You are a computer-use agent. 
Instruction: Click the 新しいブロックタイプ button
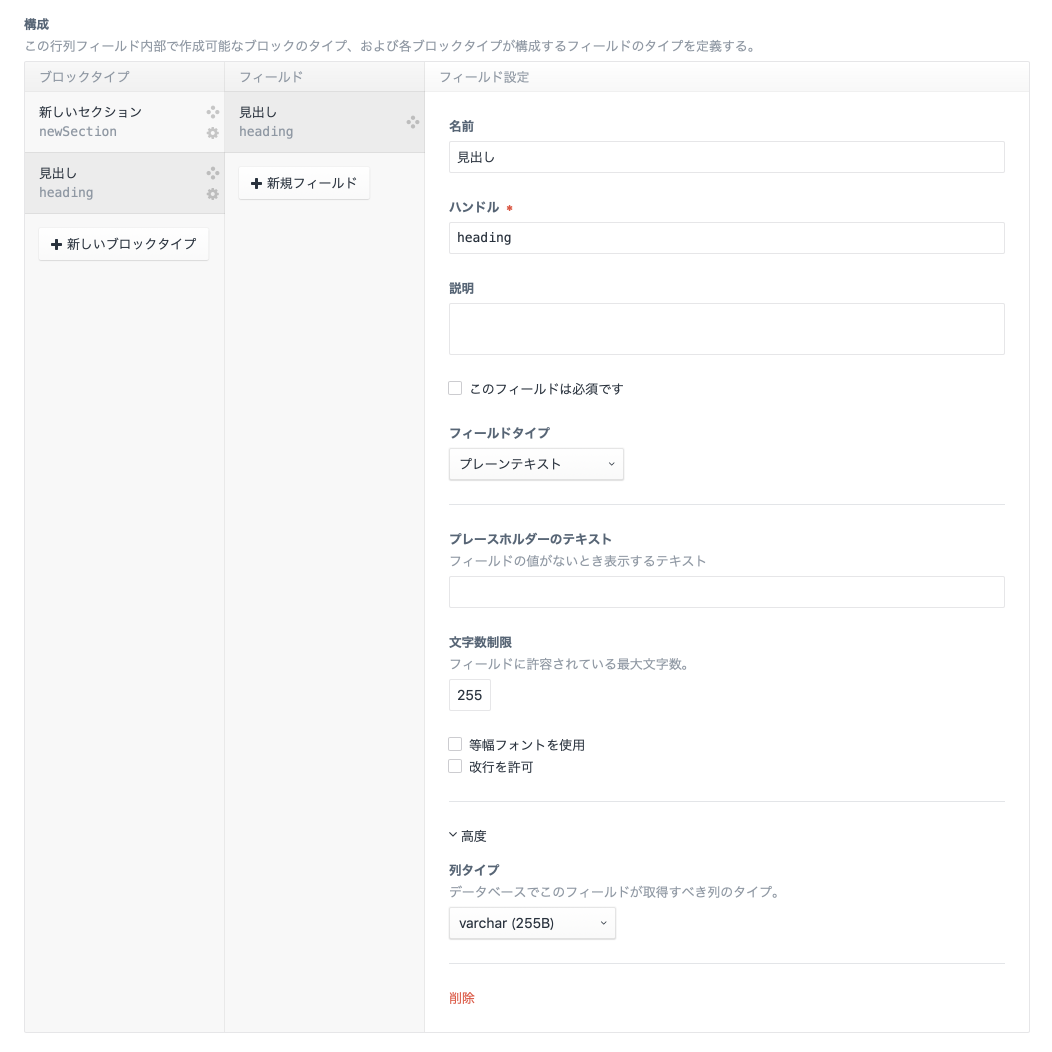(x=123, y=244)
